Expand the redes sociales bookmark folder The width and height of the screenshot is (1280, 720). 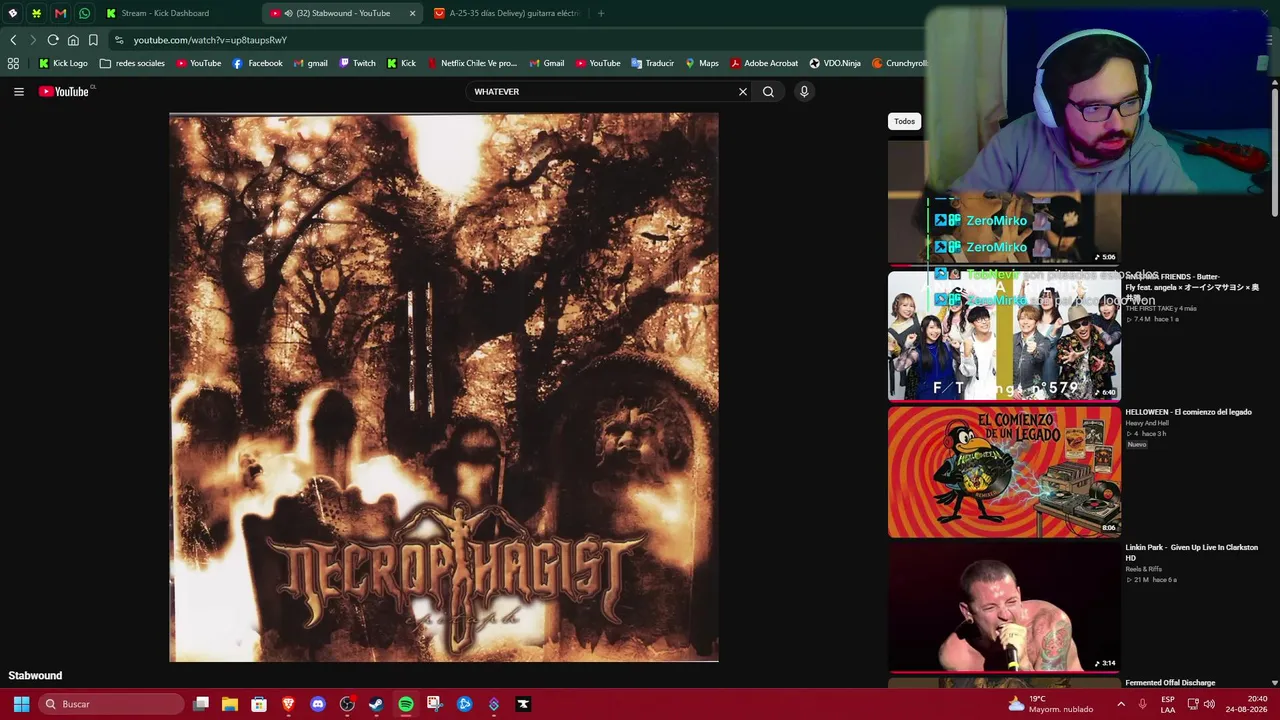(x=132, y=63)
